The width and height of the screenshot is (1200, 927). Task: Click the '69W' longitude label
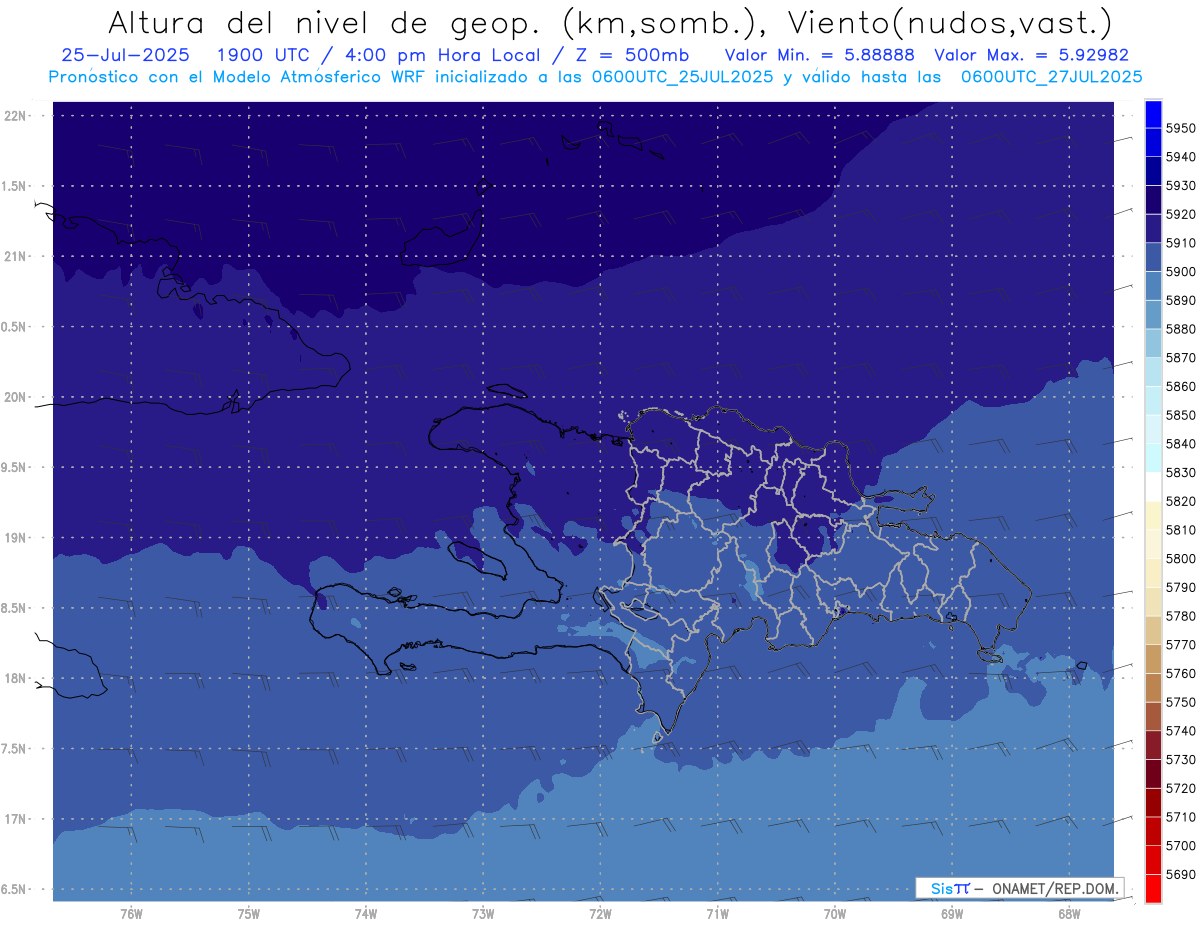[x=952, y=914]
